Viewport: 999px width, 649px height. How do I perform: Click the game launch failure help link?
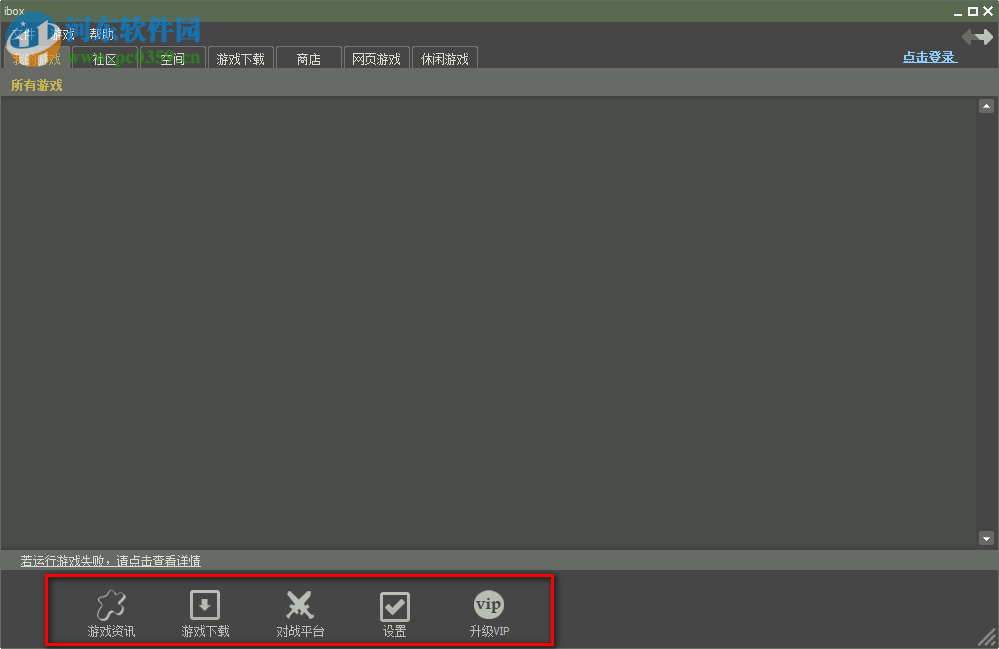point(110,560)
